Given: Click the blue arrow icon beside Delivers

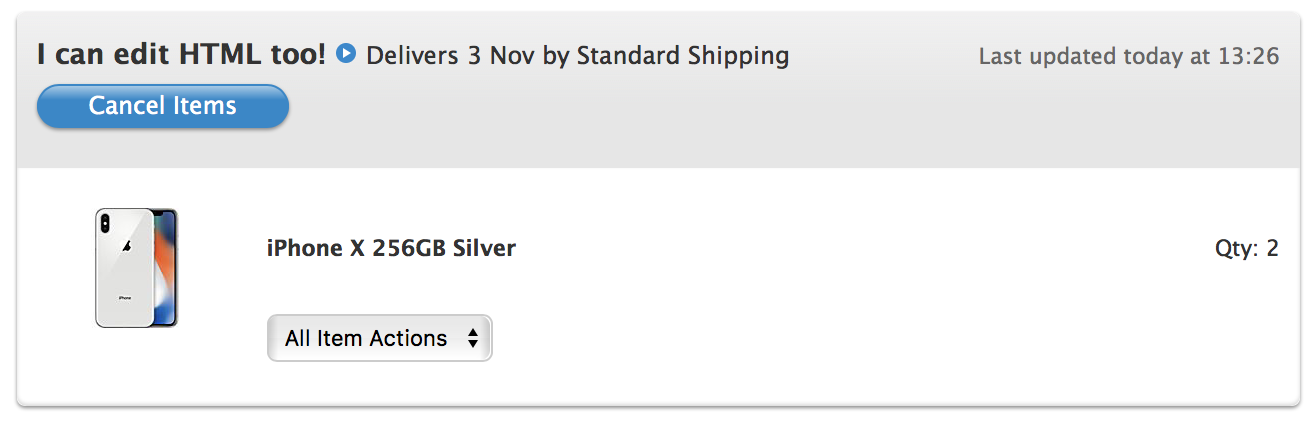Looking at the screenshot, I should click(x=346, y=53).
